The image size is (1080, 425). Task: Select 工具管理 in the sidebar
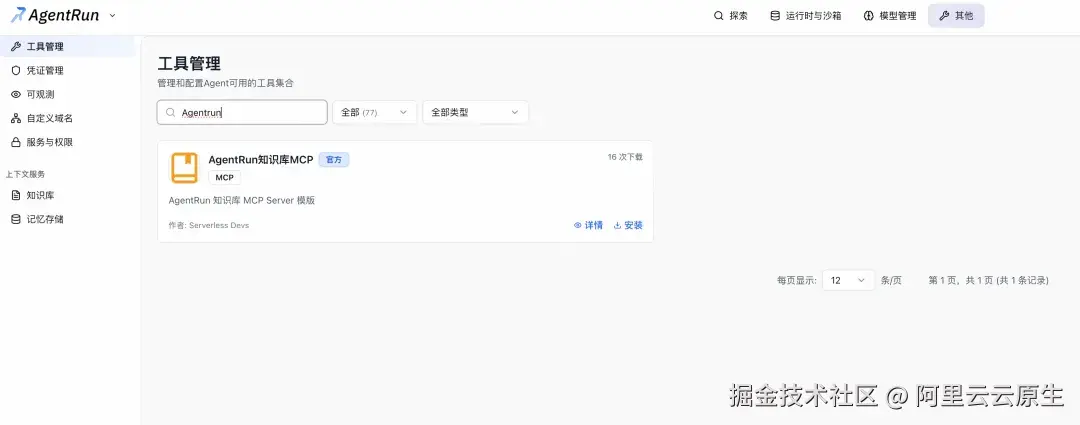pos(68,47)
